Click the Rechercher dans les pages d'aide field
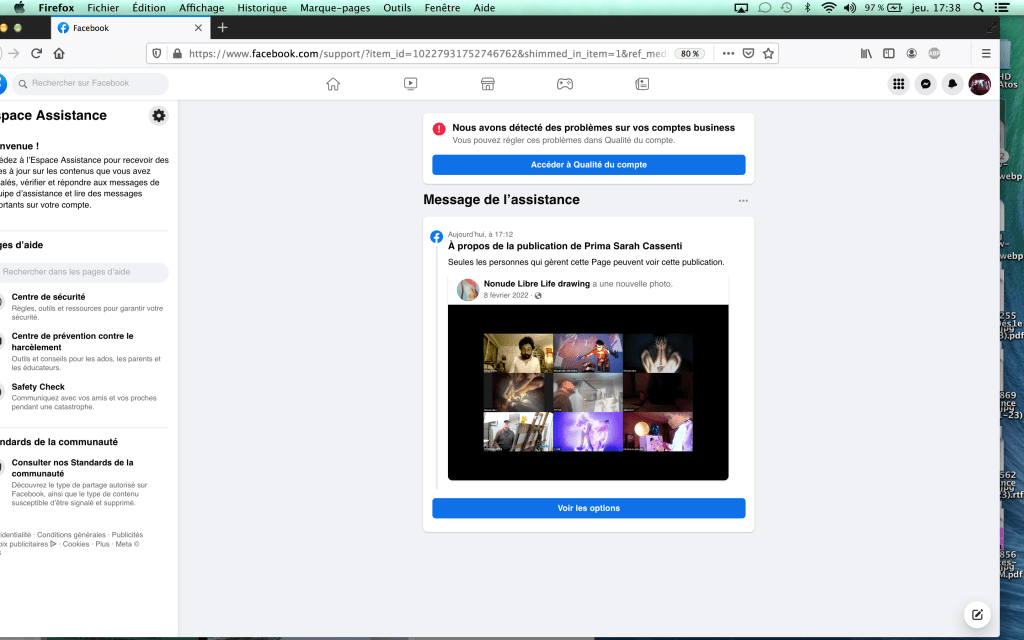The width and height of the screenshot is (1024, 640). click(x=84, y=272)
